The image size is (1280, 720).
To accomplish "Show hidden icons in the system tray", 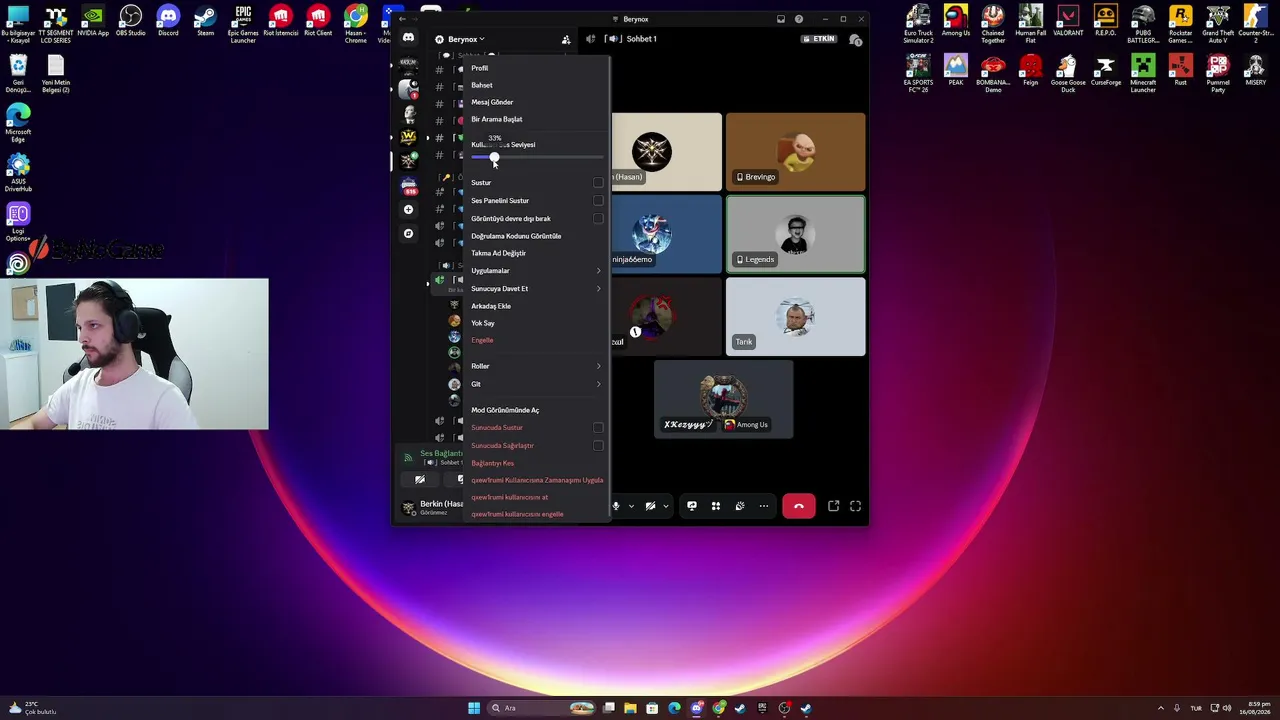I will [x=1161, y=708].
